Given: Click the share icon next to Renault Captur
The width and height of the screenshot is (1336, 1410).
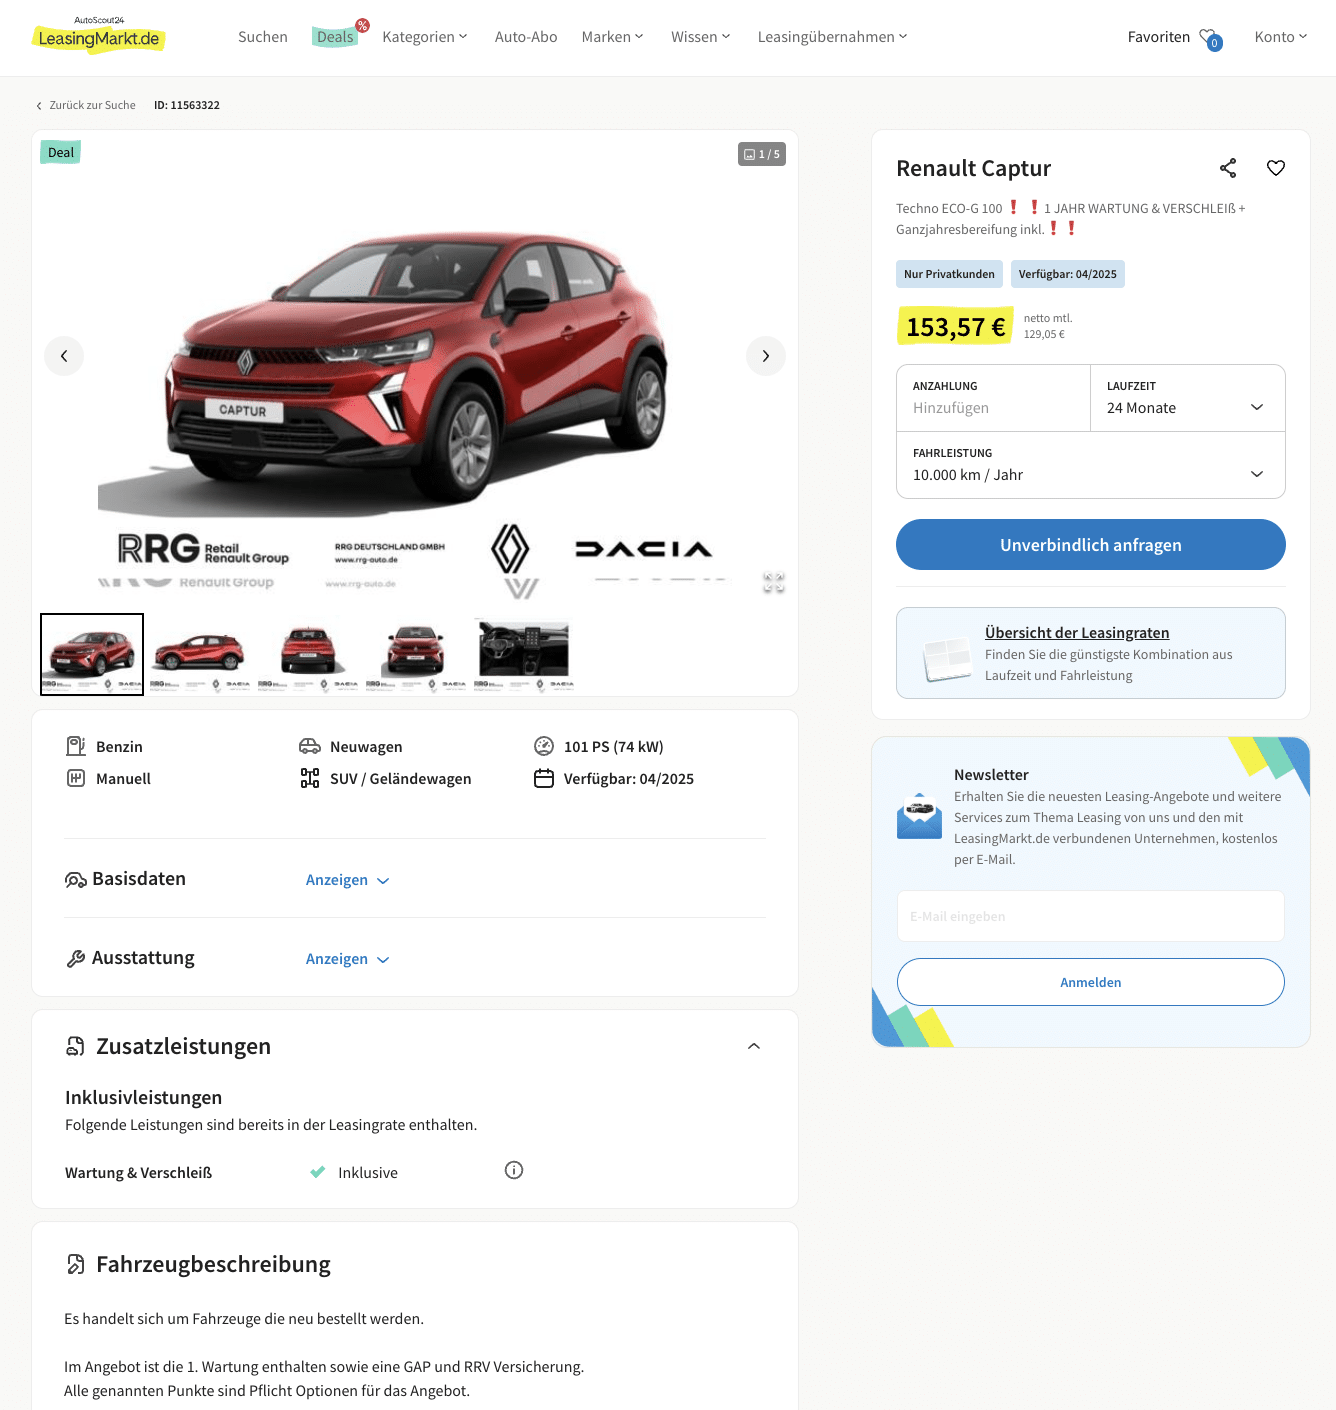Looking at the screenshot, I should [x=1228, y=168].
